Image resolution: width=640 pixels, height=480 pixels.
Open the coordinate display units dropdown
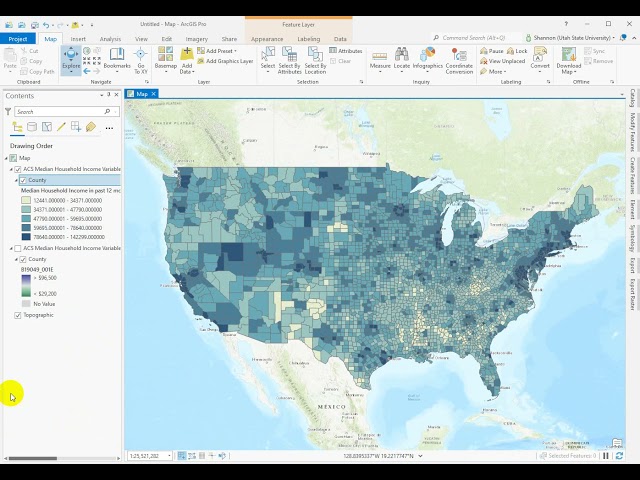click(x=420, y=456)
